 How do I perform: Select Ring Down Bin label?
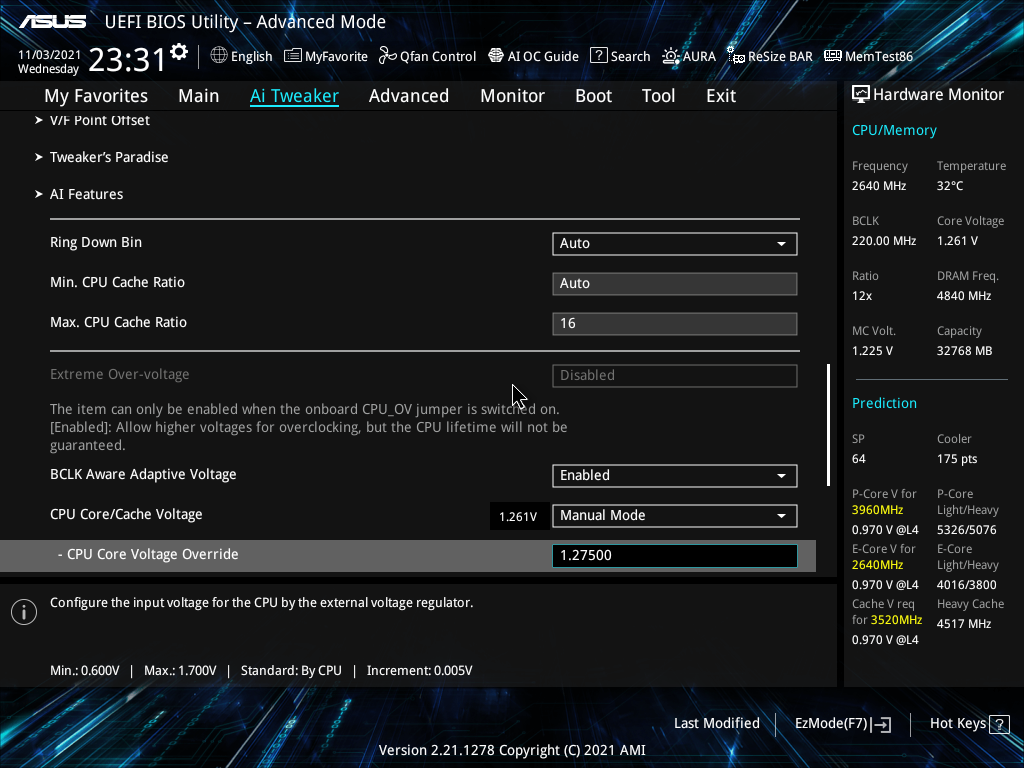coord(96,242)
